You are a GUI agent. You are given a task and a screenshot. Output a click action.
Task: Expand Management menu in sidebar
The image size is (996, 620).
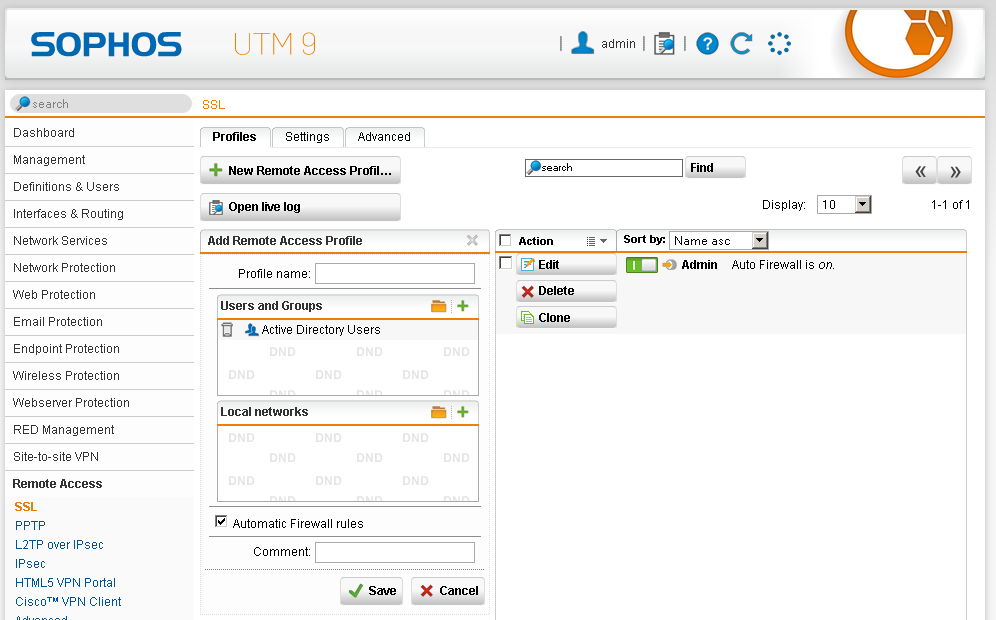coord(99,160)
